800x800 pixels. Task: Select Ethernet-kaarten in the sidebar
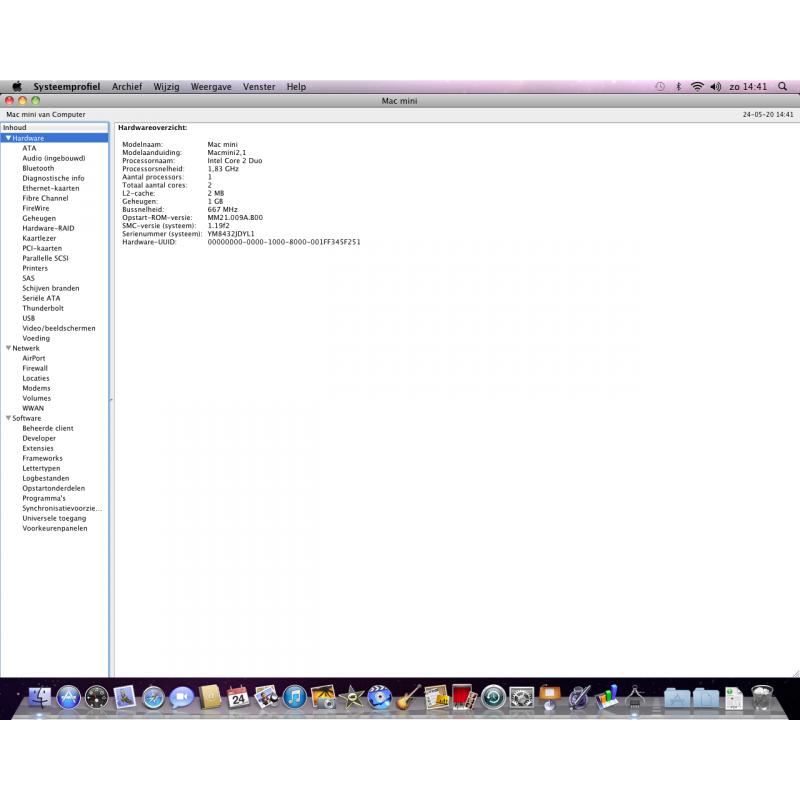tap(51, 188)
